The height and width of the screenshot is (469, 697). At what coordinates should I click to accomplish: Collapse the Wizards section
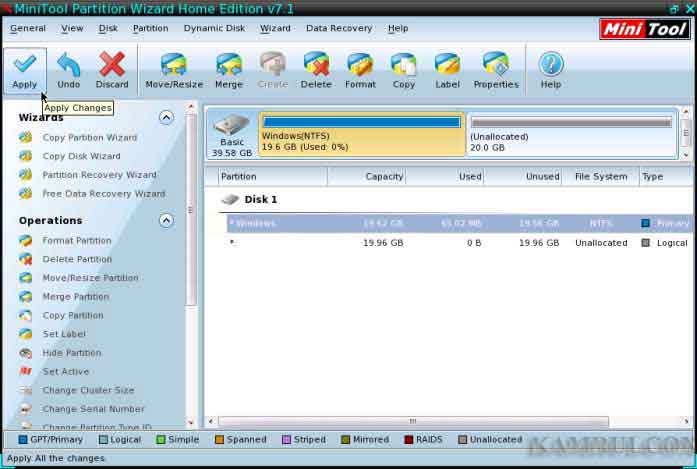click(x=166, y=117)
